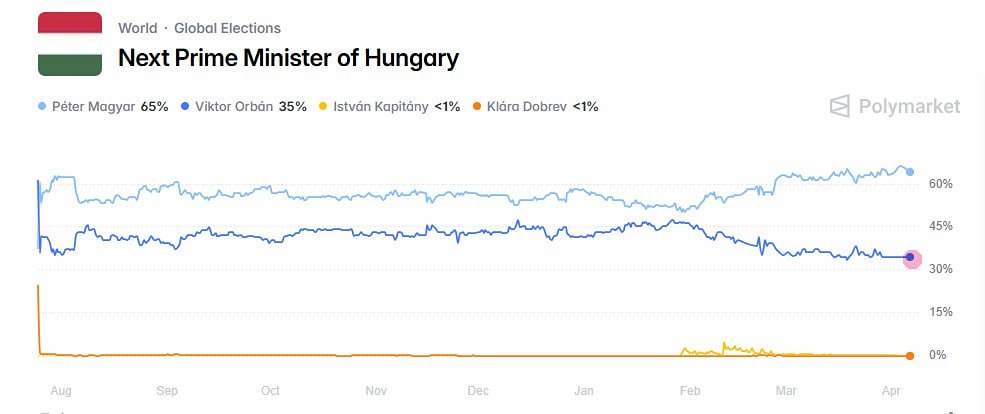
Task: Click the highlighted pink endpoint on Orbán's line
Action: click(911, 258)
